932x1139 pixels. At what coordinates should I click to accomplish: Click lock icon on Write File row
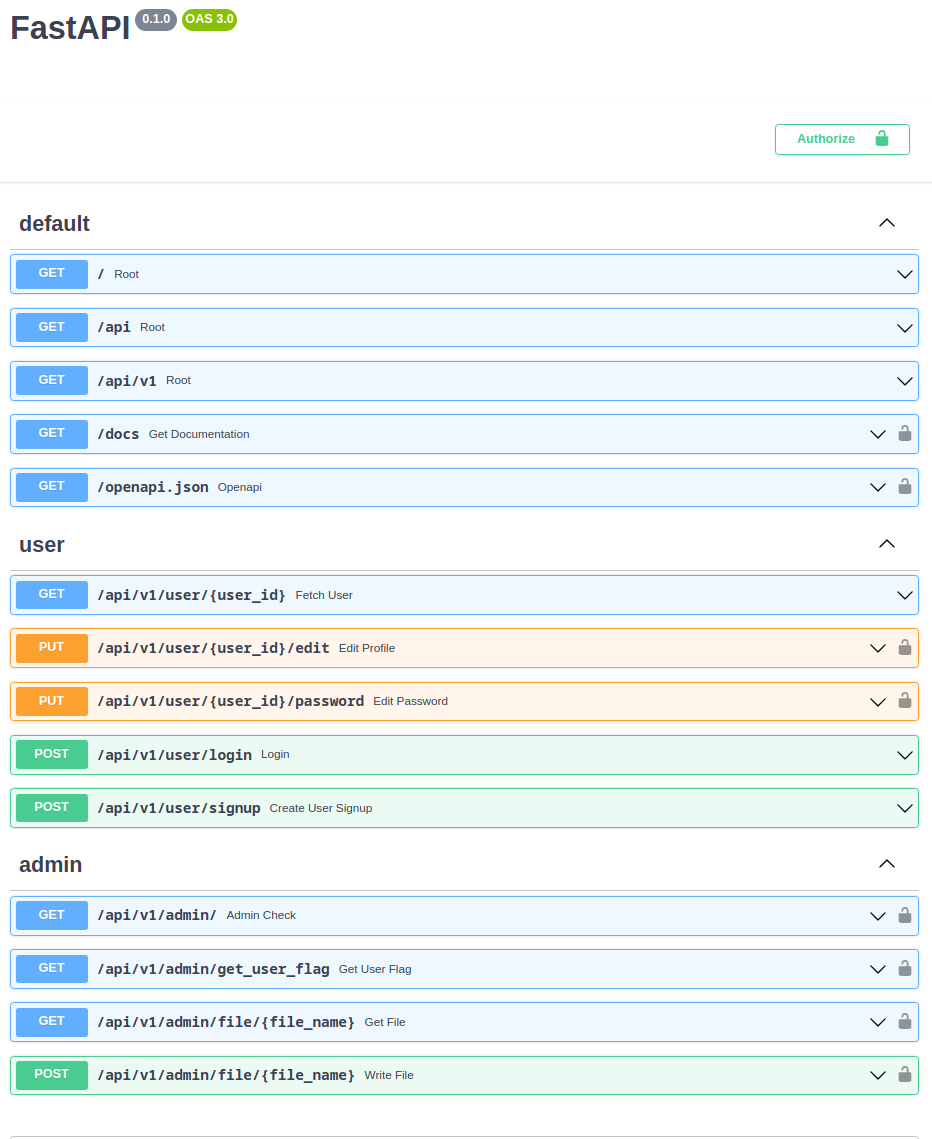pyautogui.click(x=904, y=1075)
